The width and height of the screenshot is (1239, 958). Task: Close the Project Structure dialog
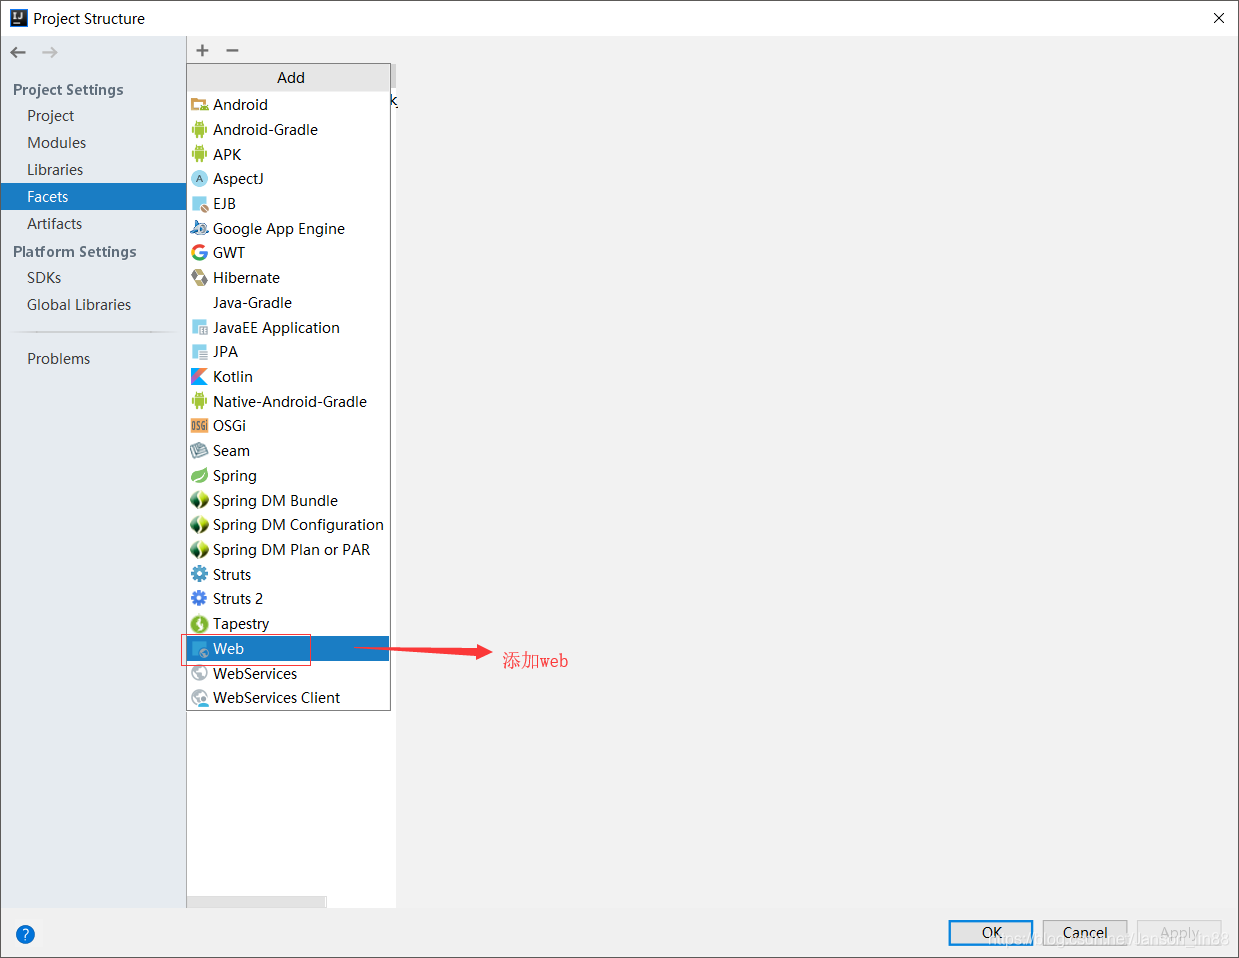[x=1218, y=18]
